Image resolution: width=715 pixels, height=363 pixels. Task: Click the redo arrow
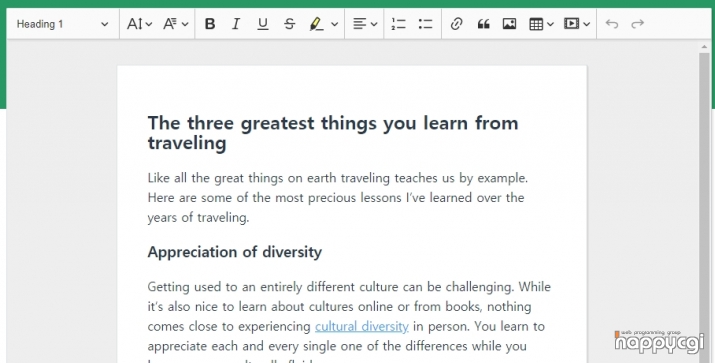click(x=637, y=24)
